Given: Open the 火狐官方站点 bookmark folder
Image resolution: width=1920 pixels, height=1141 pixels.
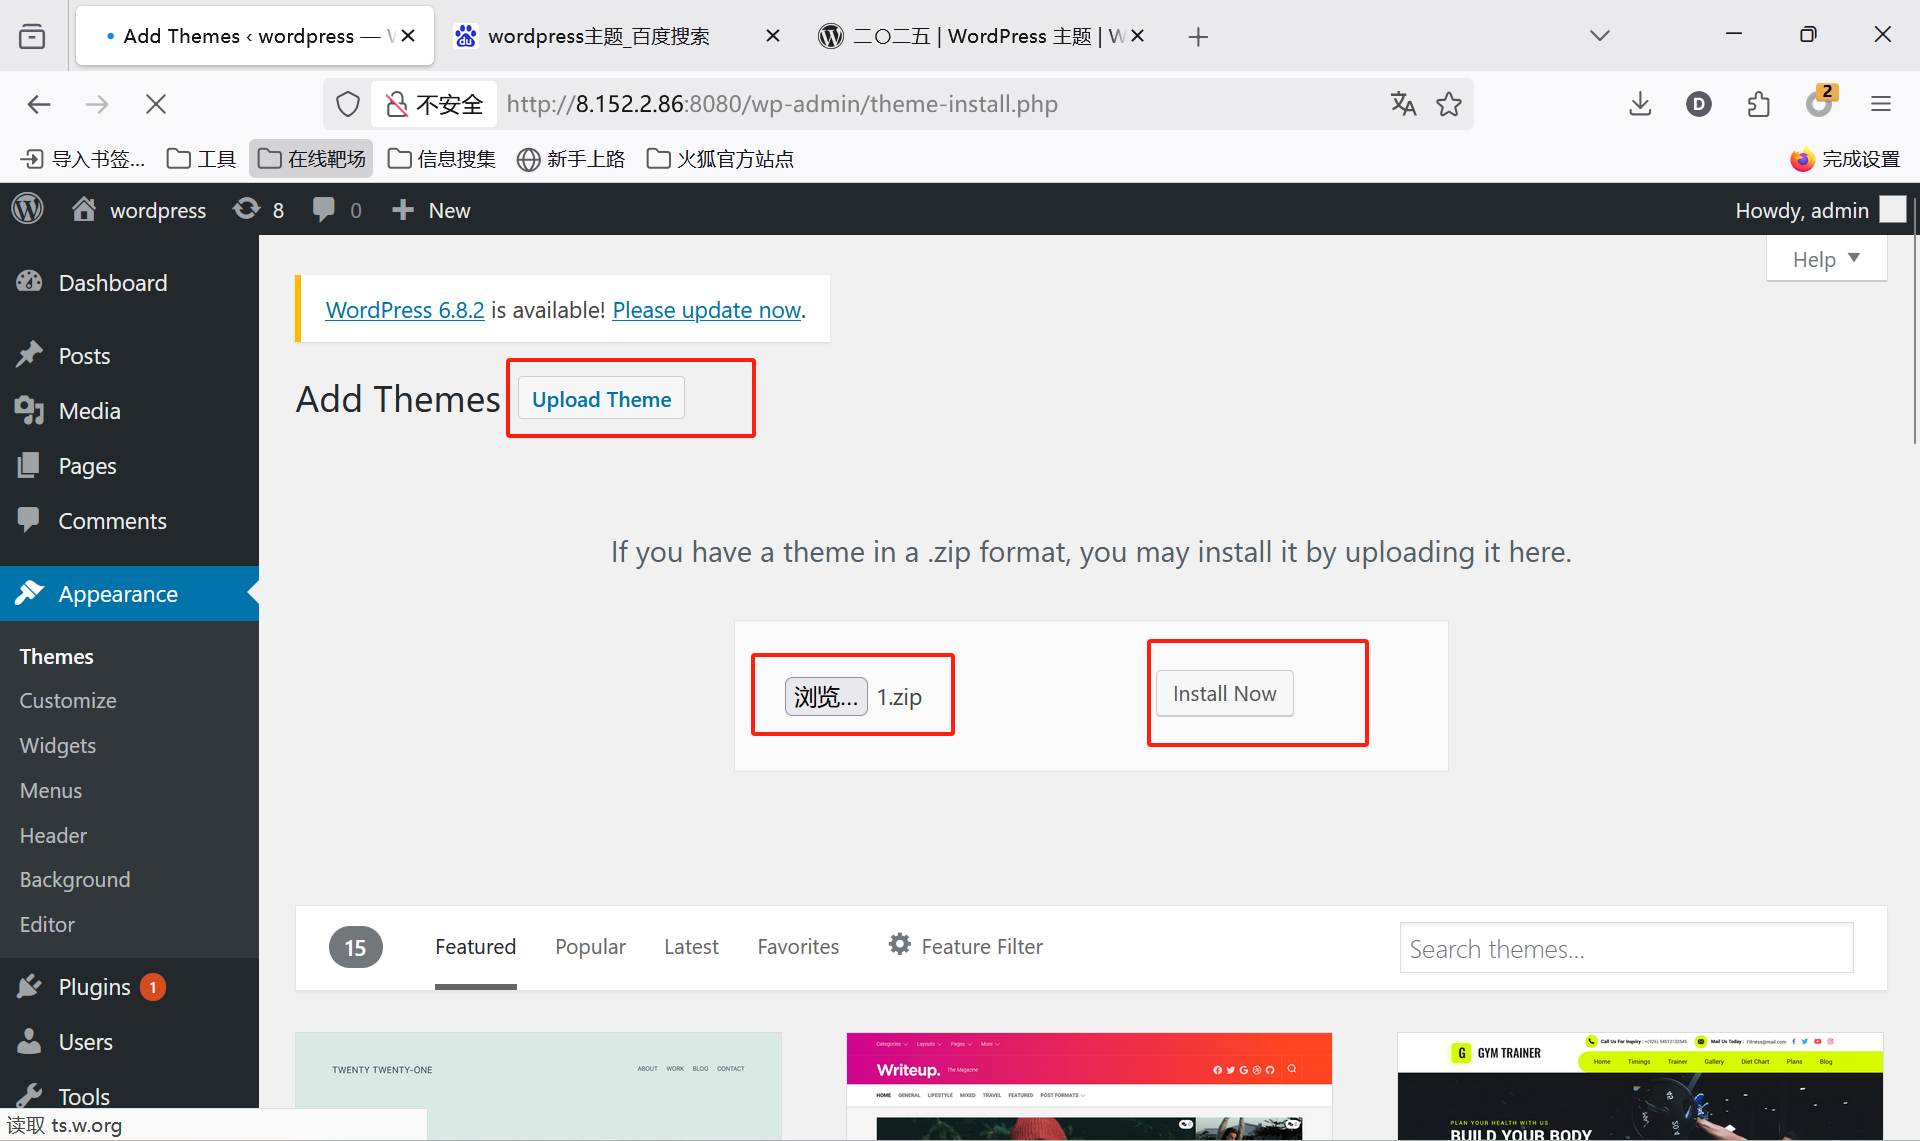Looking at the screenshot, I should 720,158.
